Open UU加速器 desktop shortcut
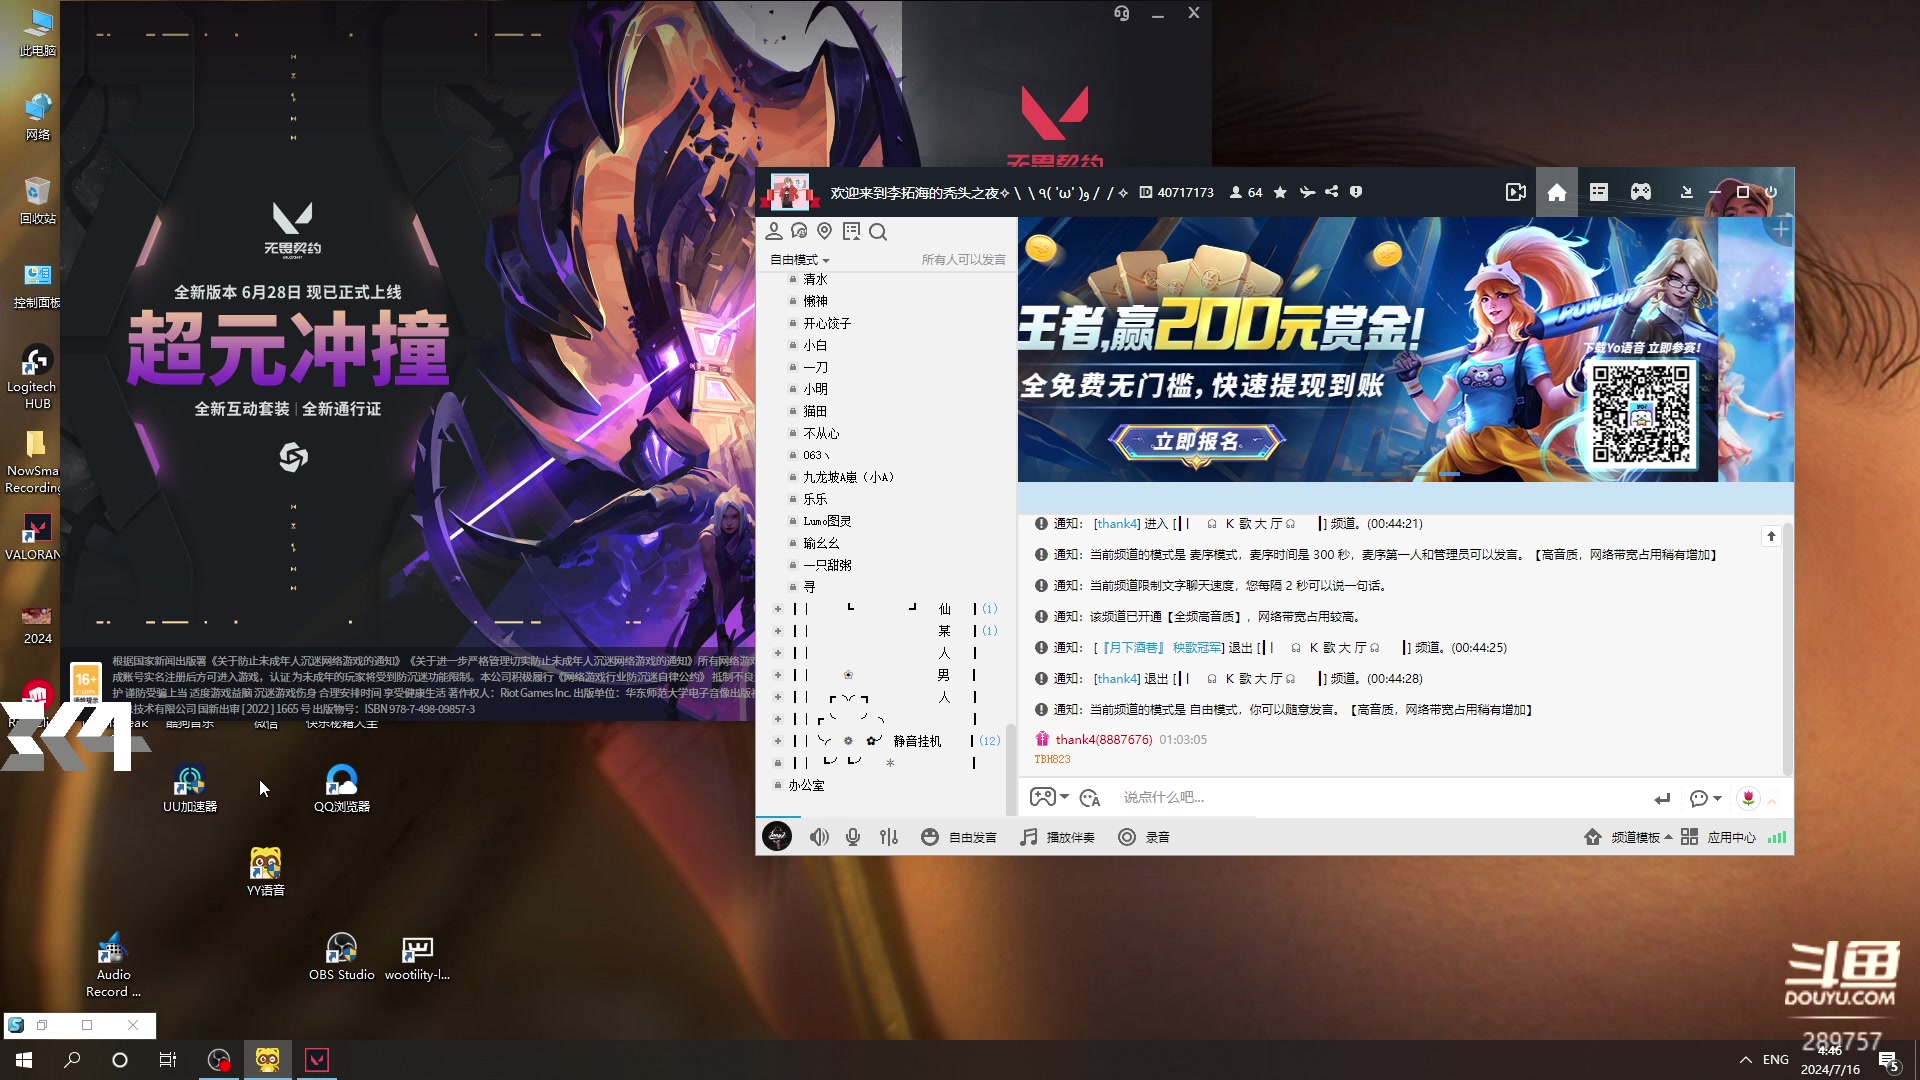1920x1080 pixels. coord(189,789)
